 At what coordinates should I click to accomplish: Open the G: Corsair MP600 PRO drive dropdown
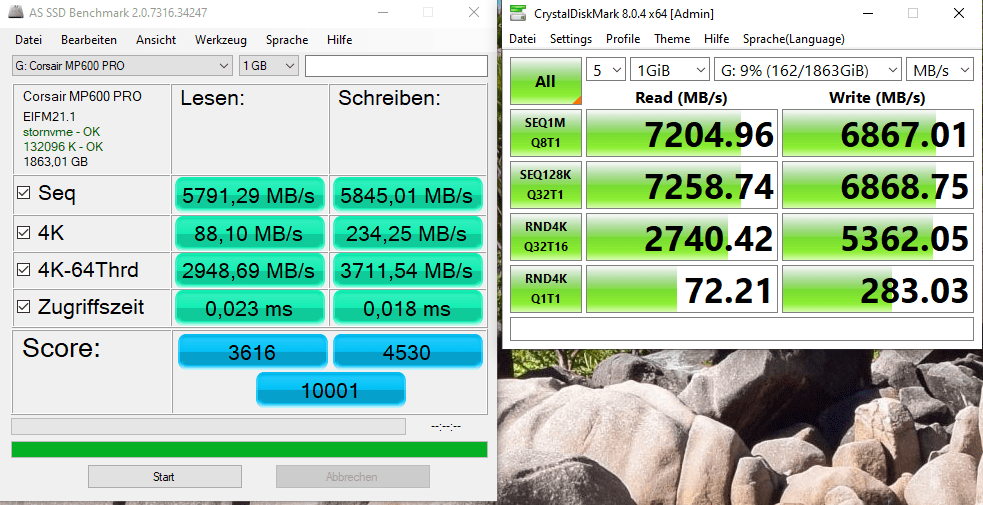coord(122,66)
